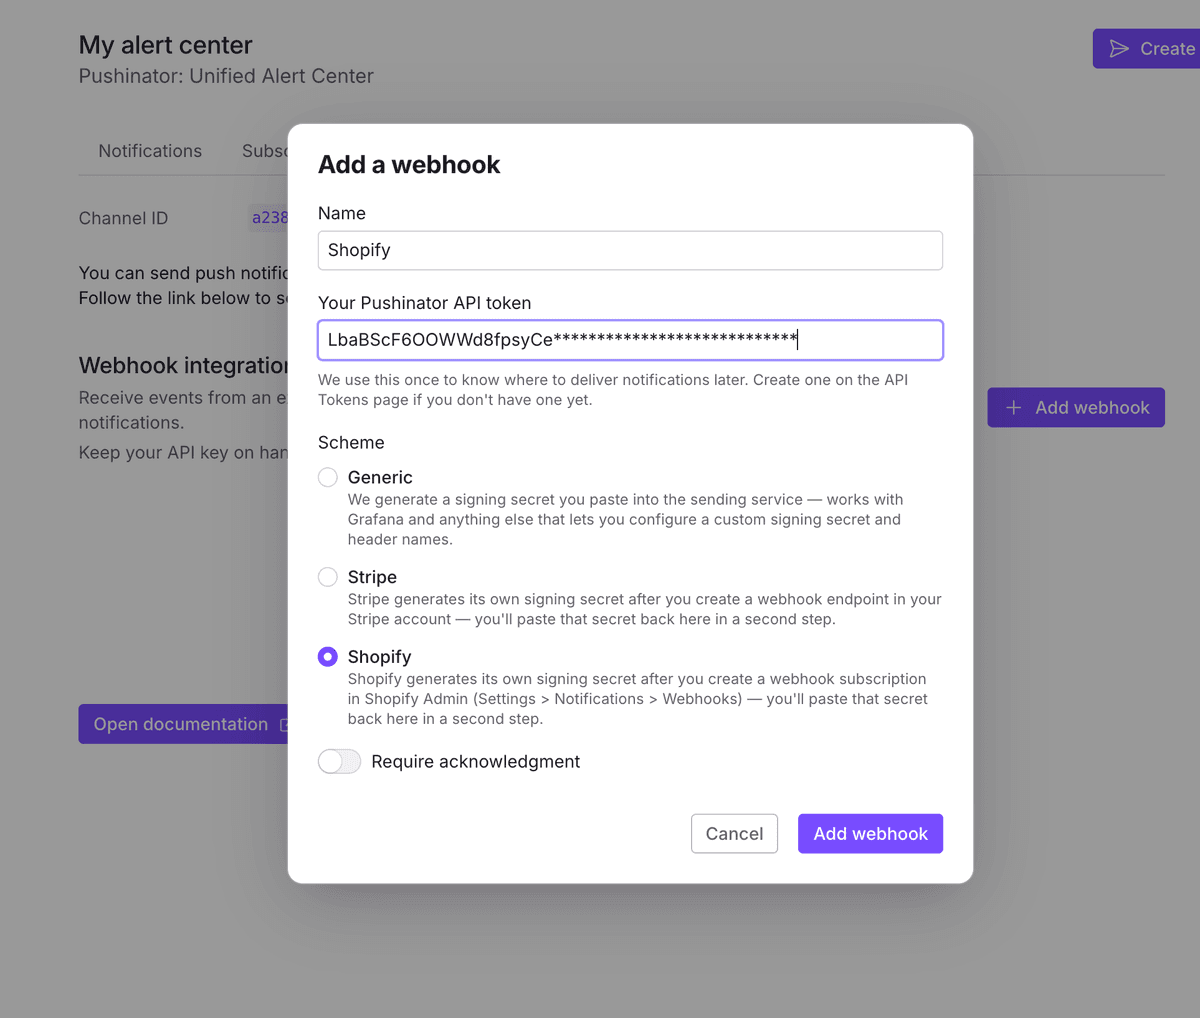Image resolution: width=1200 pixels, height=1018 pixels.
Task: Click the Stripe scheme description text
Action: point(645,609)
